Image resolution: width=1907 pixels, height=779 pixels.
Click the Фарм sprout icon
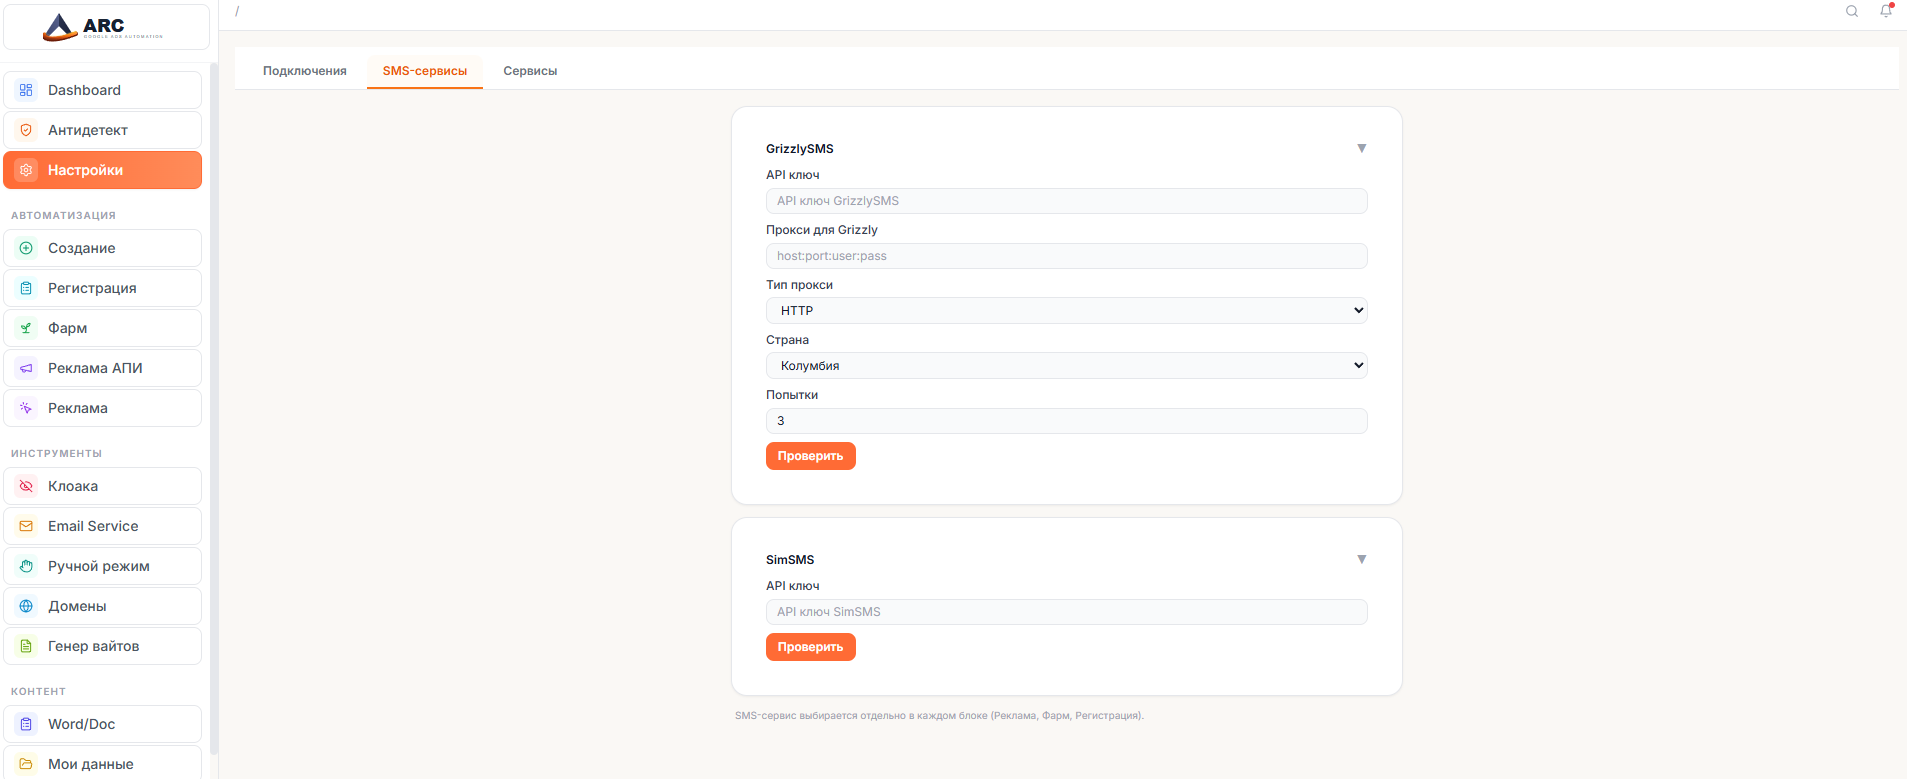pos(26,328)
